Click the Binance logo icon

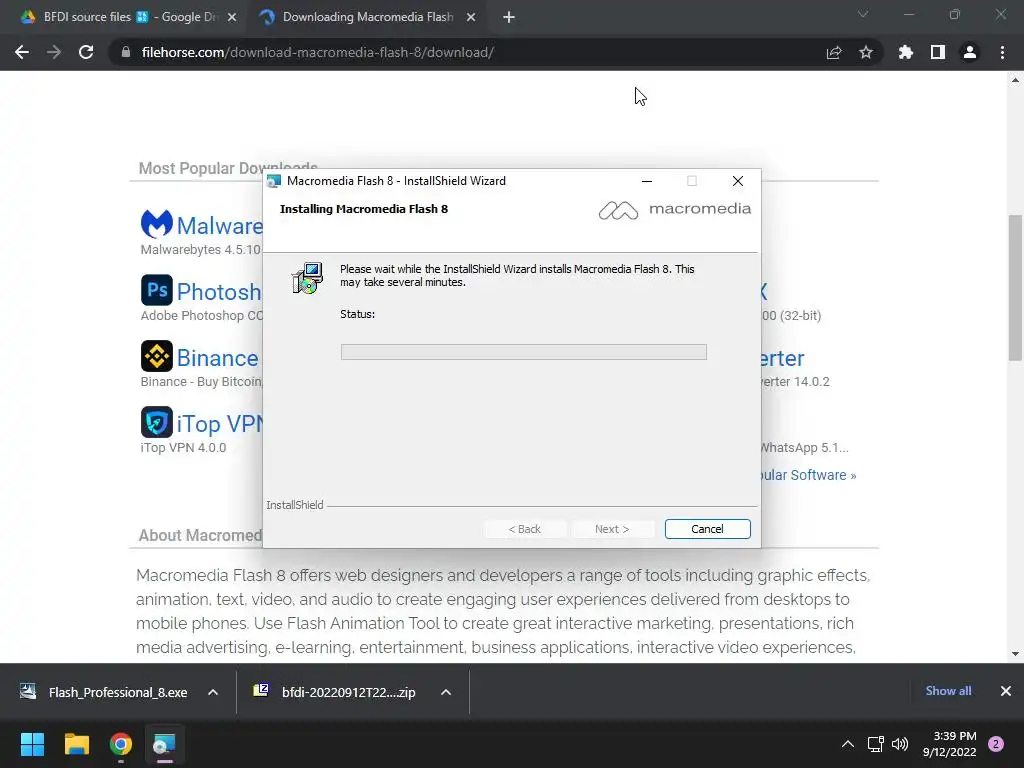pyautogui.click(x=157, y=356)
